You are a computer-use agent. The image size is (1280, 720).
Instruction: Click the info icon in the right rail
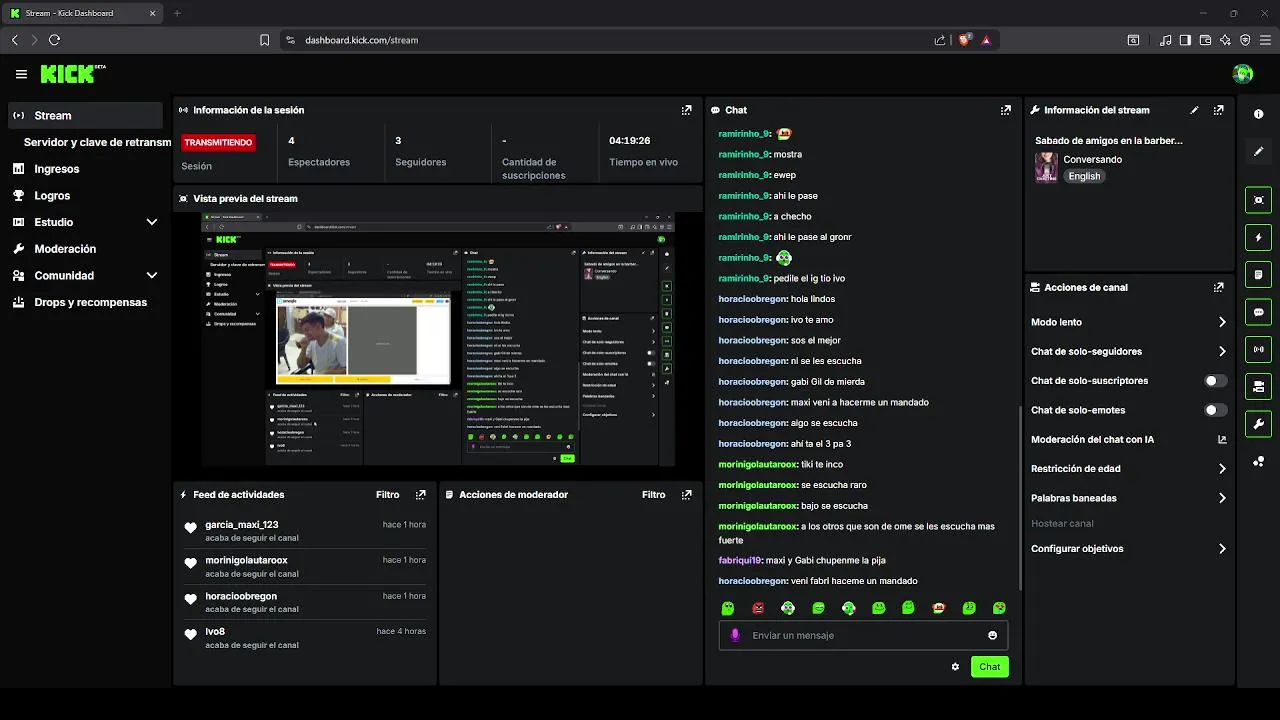click(1258, 114)
